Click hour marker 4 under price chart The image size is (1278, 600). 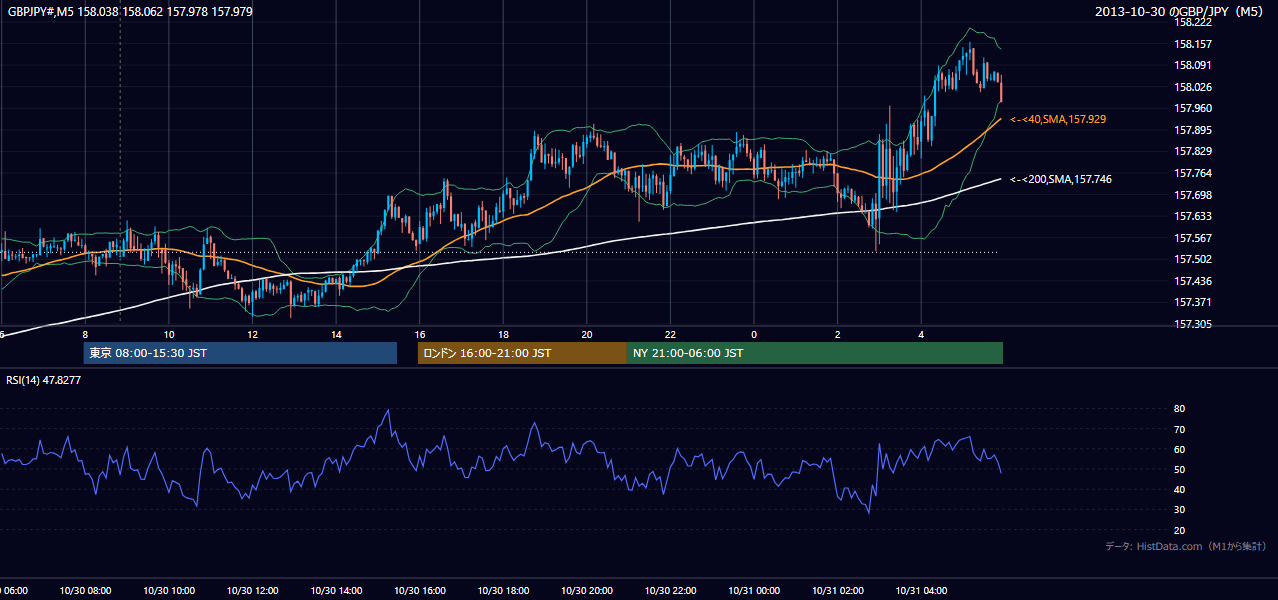coord(921,334)
